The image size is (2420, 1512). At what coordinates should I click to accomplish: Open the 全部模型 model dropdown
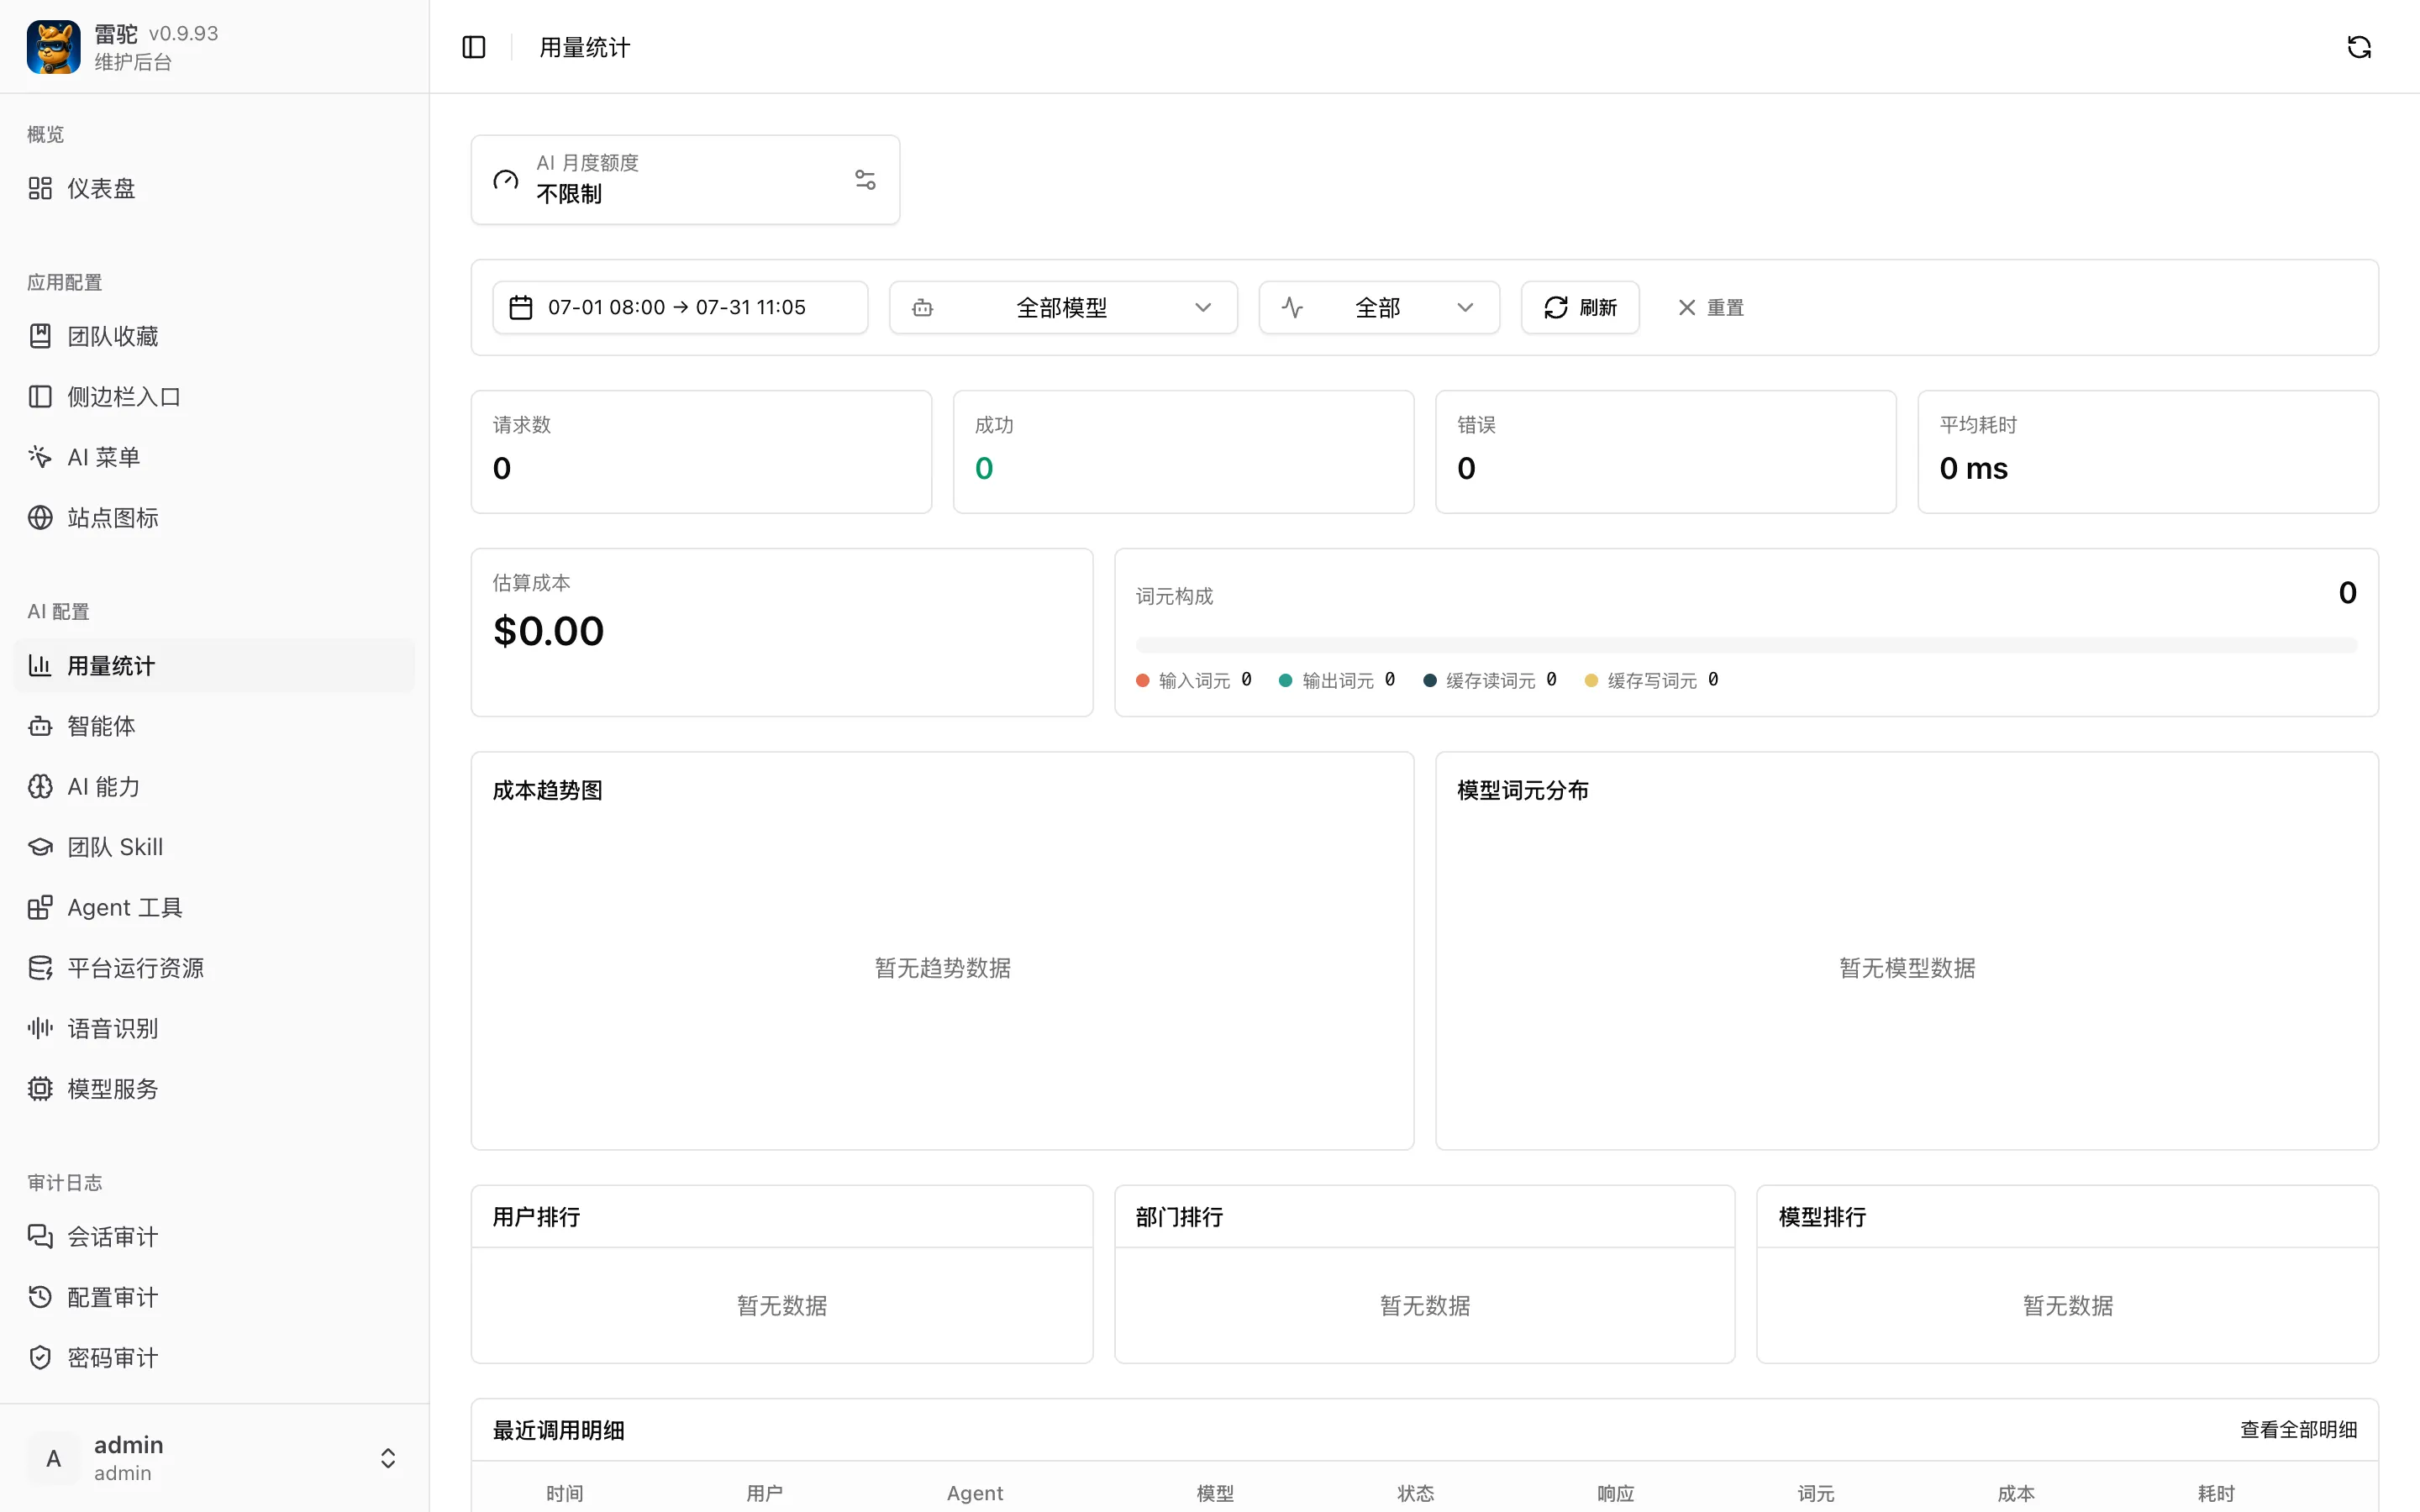[1063, 307]
